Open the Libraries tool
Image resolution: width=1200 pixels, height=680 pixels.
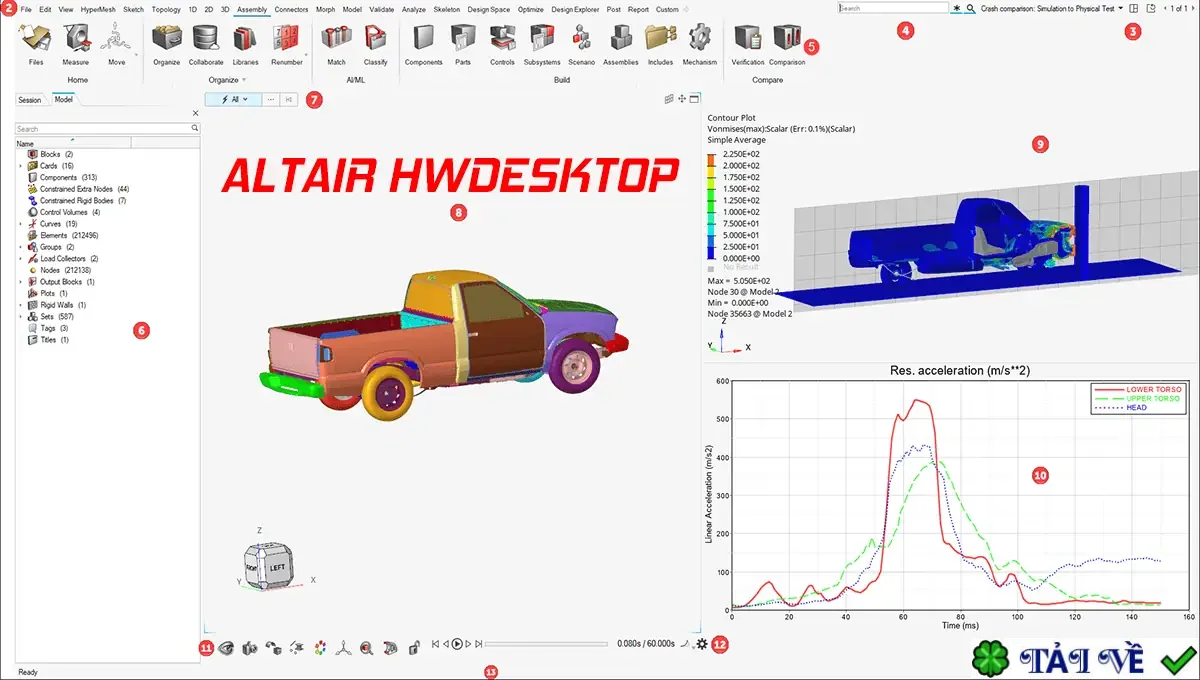(x=245, y=44)
